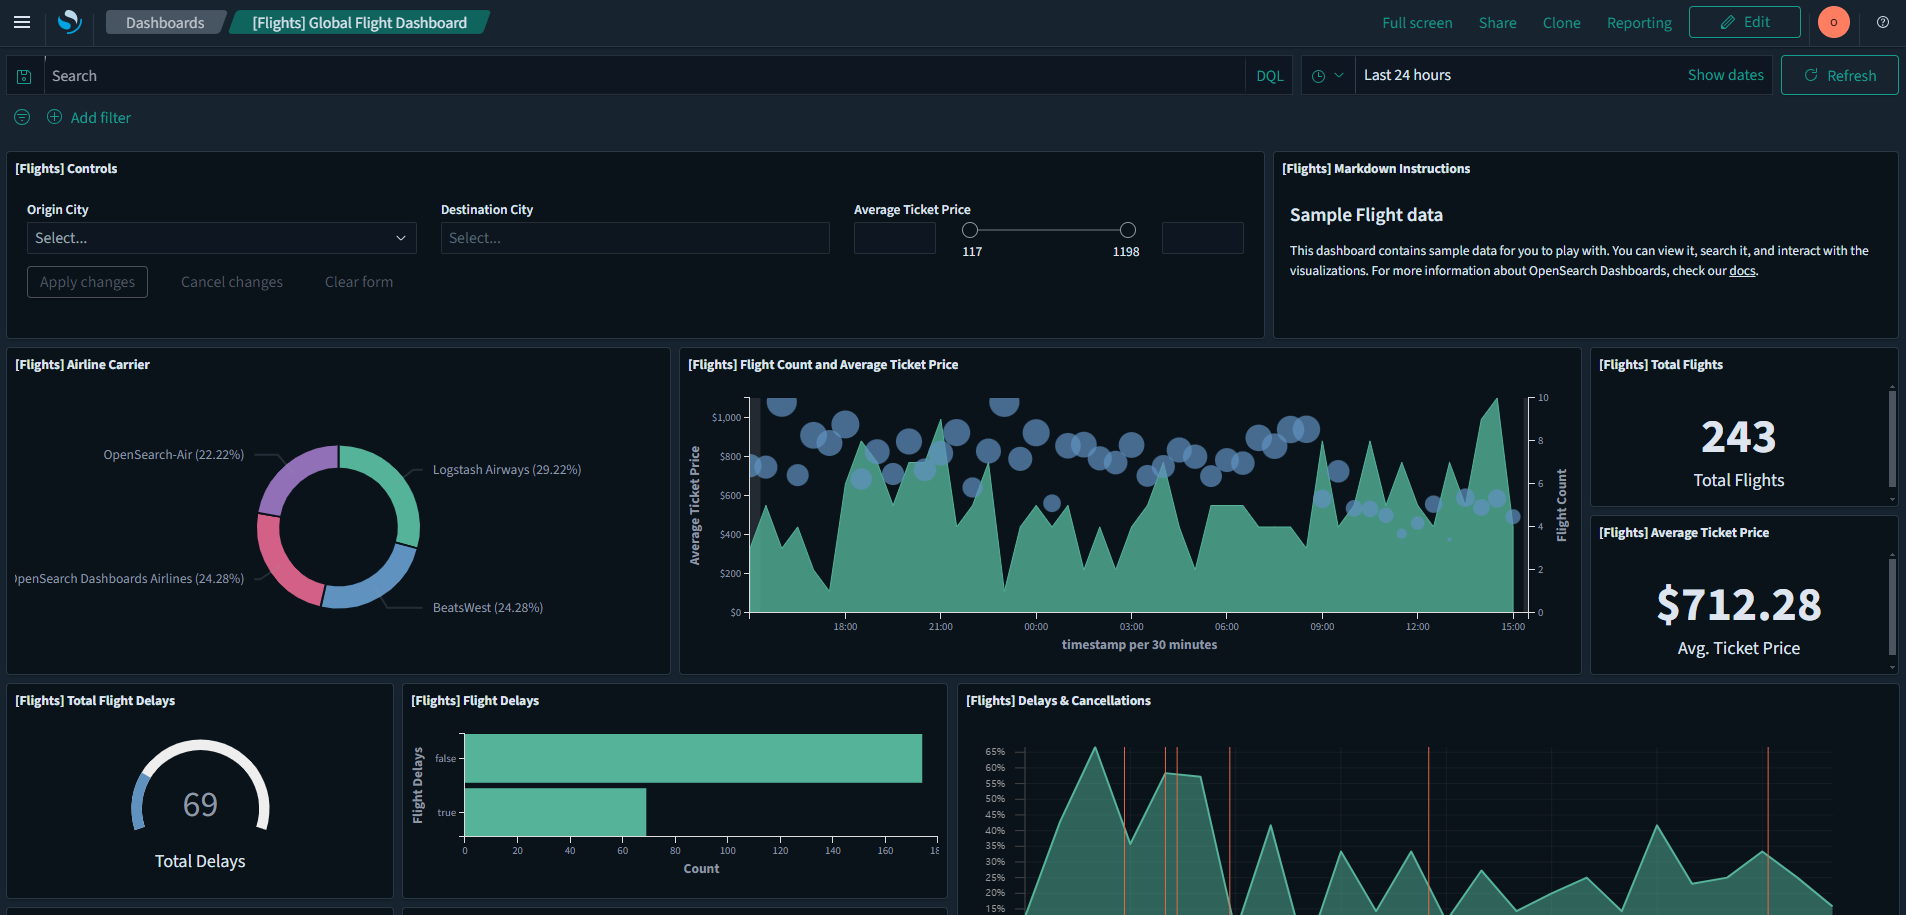Viewport: 1906px width, 915px height.
Task: Click the [Flights] Total Flight Delays panel title
Action: (95, 701)
